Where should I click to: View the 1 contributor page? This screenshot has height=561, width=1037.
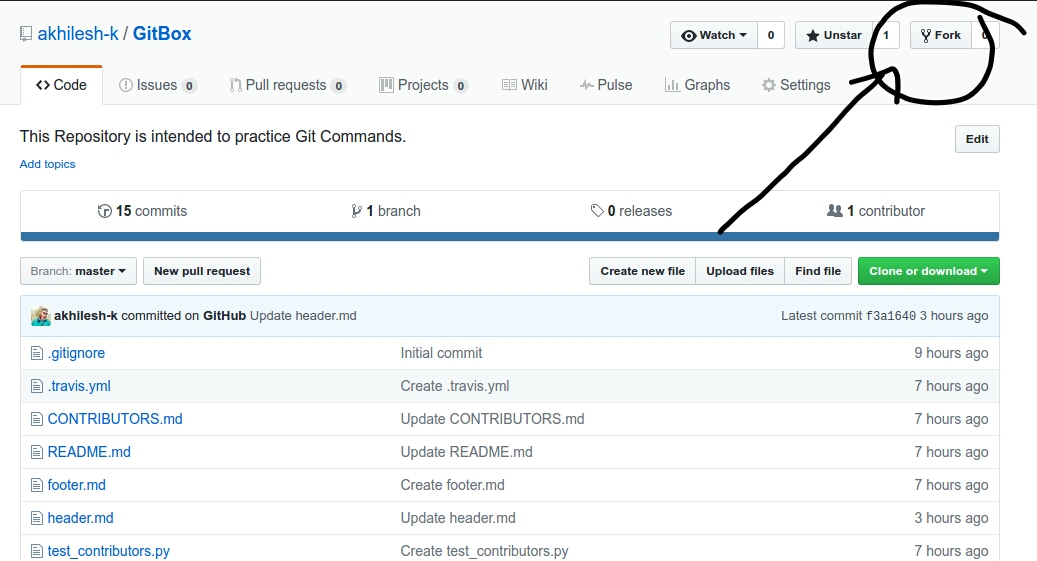point(876,211)
